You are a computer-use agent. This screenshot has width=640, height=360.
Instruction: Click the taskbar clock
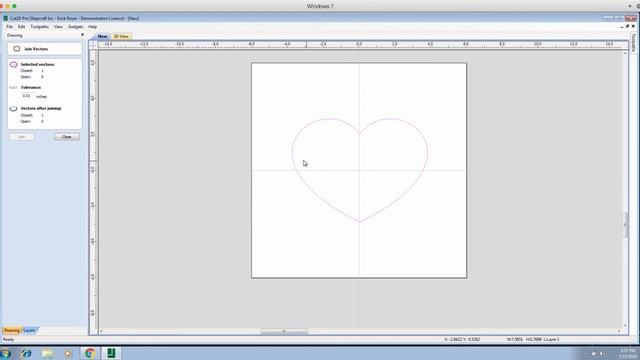pyautogui.click(x=628, y=353)
